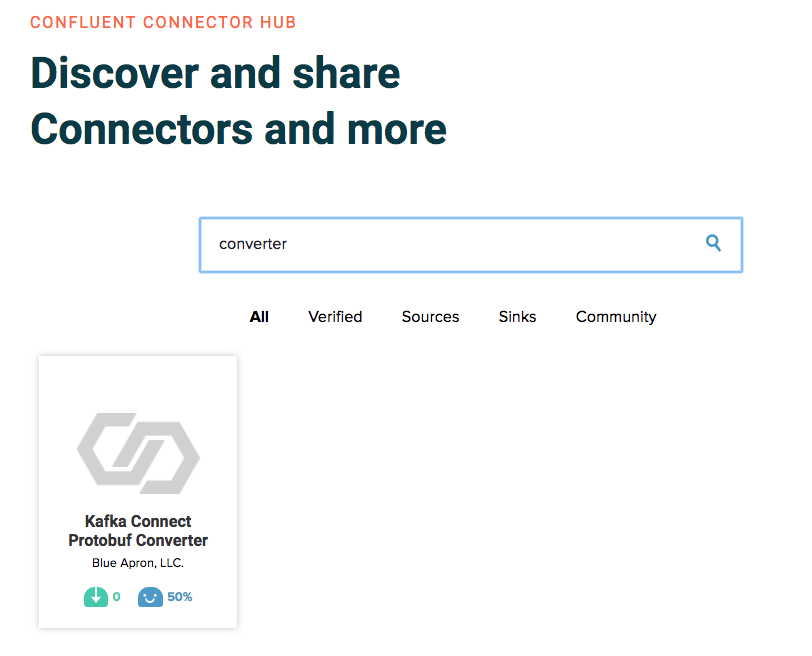Click the Confluent Connector Hub heading
Viewport: 812px width, 656px height.
pos(163,22)
